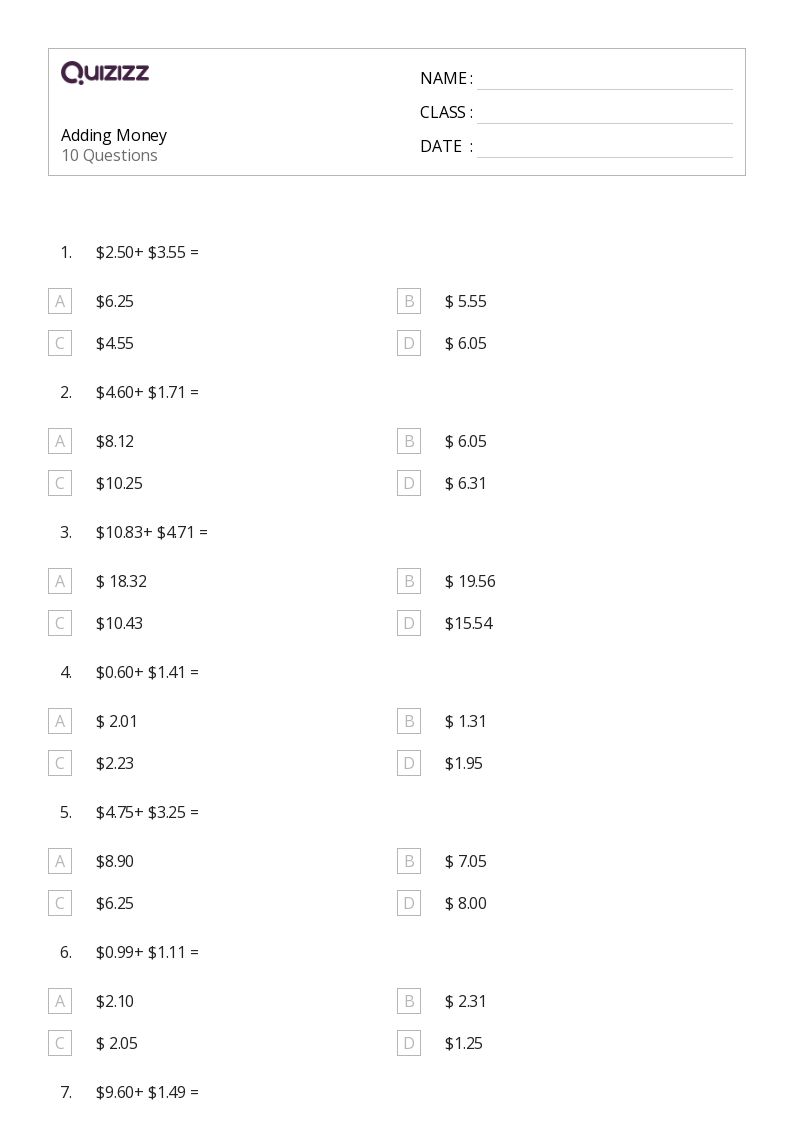Tick box A for question 4
Viewport: 794px width, 1123px height.
pos(60,721)
